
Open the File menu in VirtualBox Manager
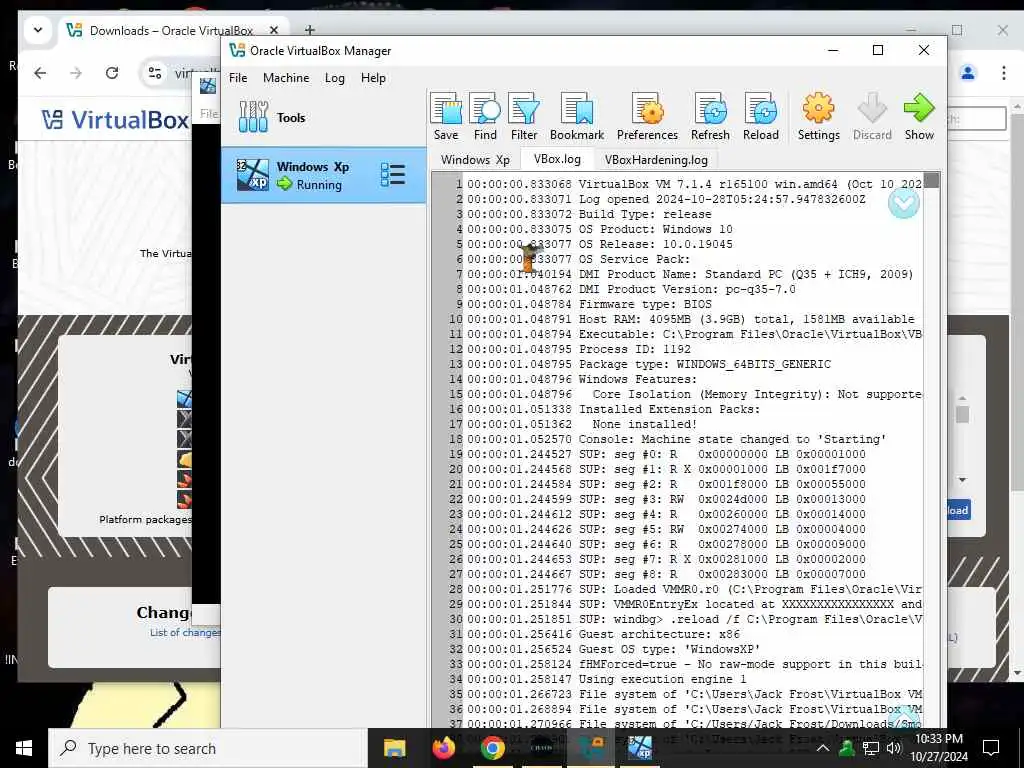tap(238, 78)
